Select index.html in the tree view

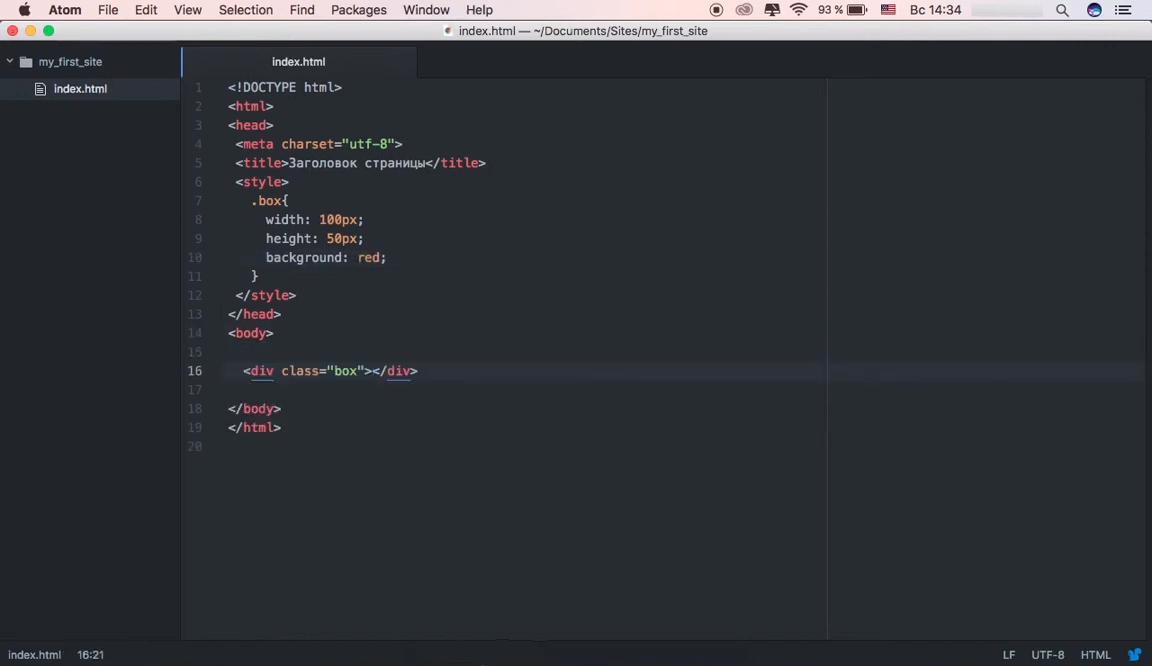(80, 89)
